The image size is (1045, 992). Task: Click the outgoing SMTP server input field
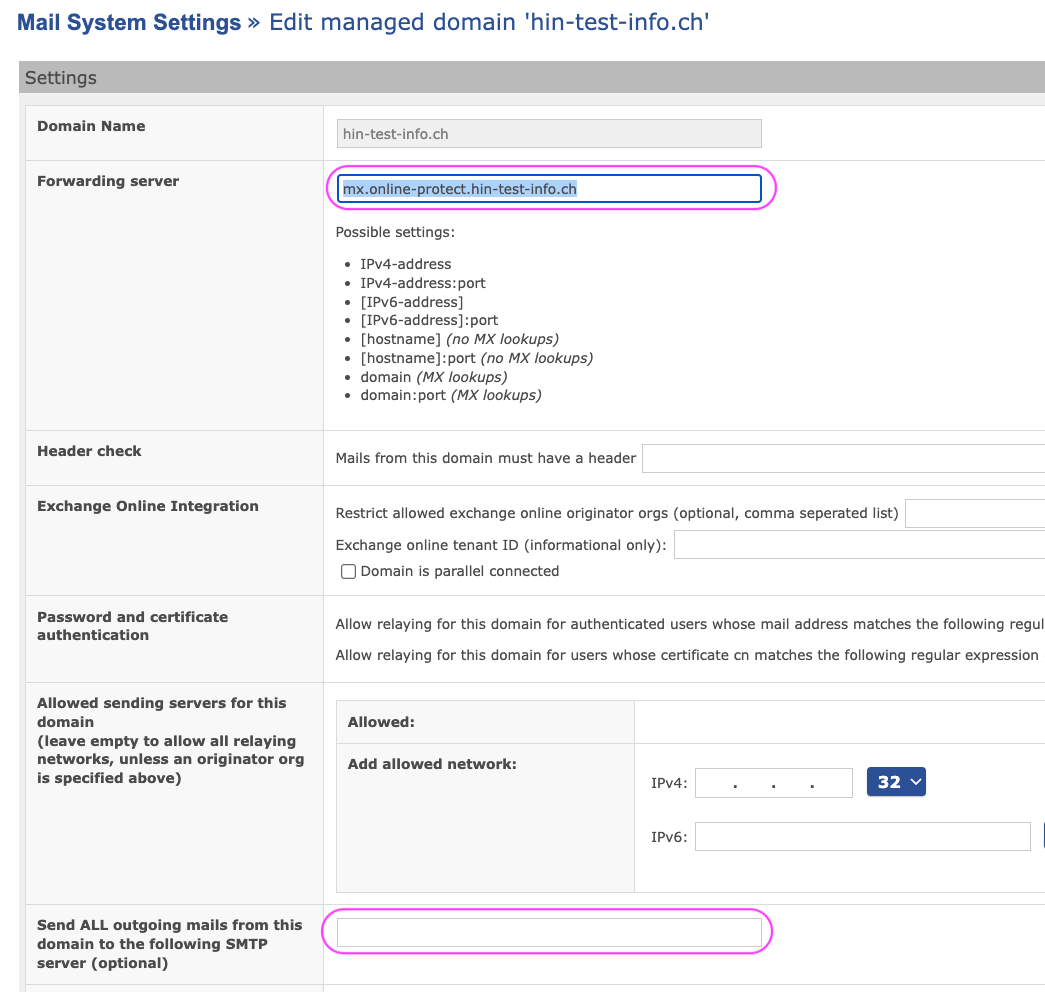(549, 932)
